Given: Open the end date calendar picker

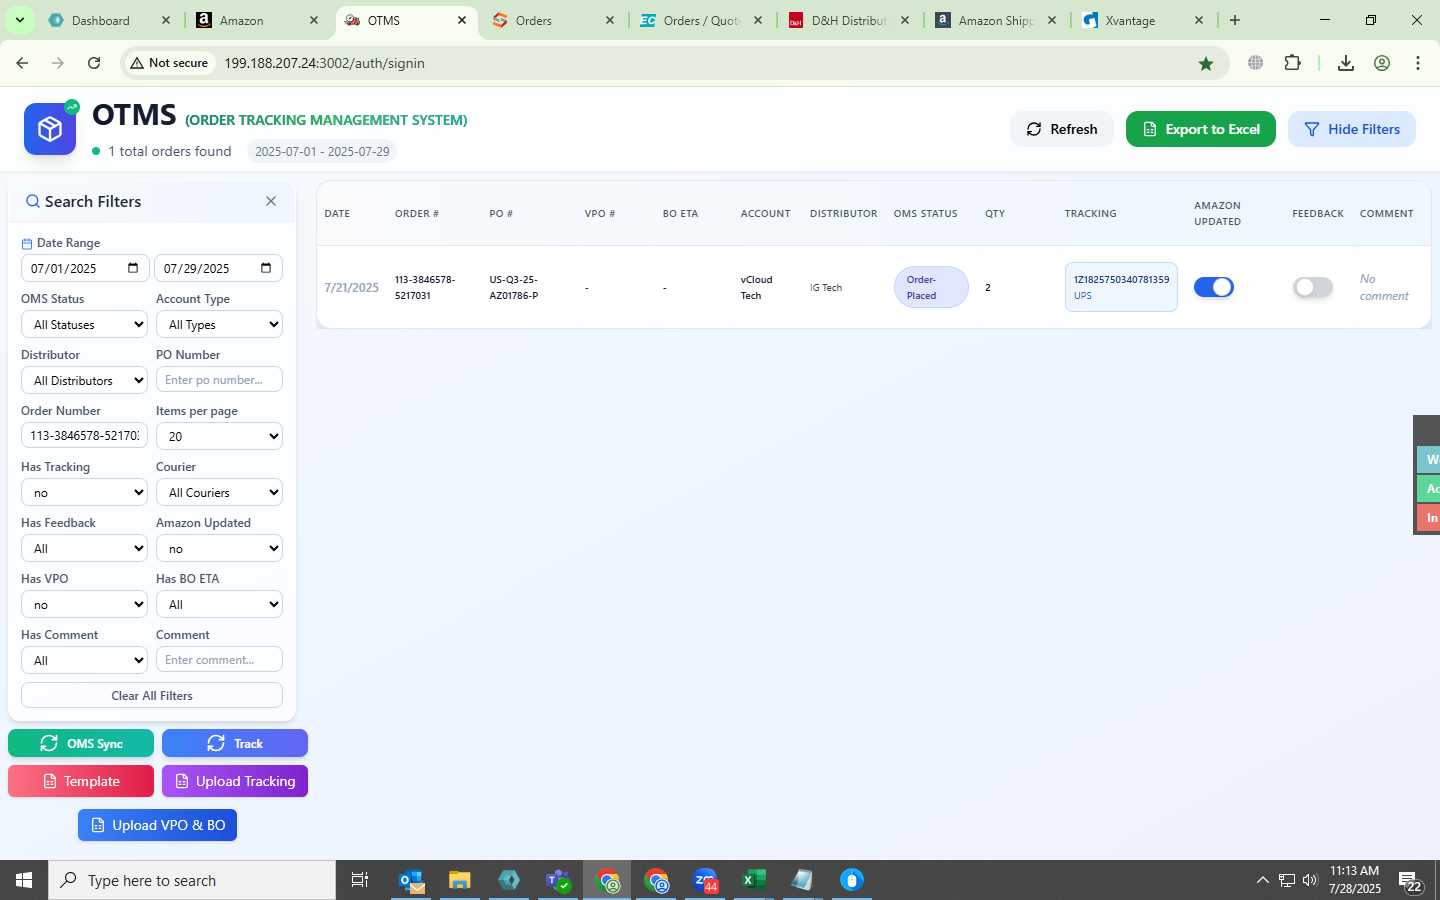Looking at the screenshot, I should point(266,268).
